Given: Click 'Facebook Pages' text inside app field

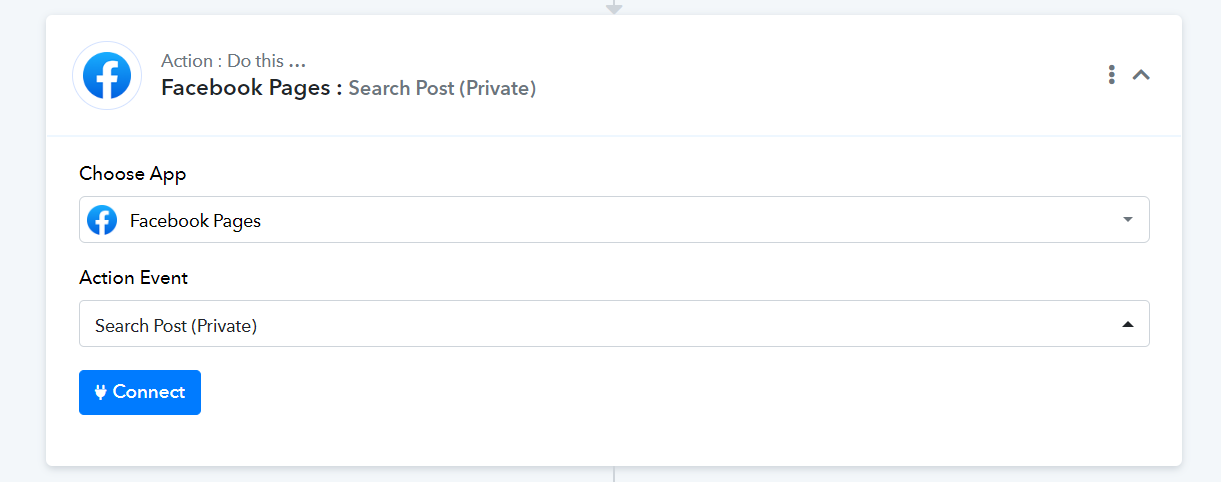Looking at the screenshot, I should (x=195, y=221).
